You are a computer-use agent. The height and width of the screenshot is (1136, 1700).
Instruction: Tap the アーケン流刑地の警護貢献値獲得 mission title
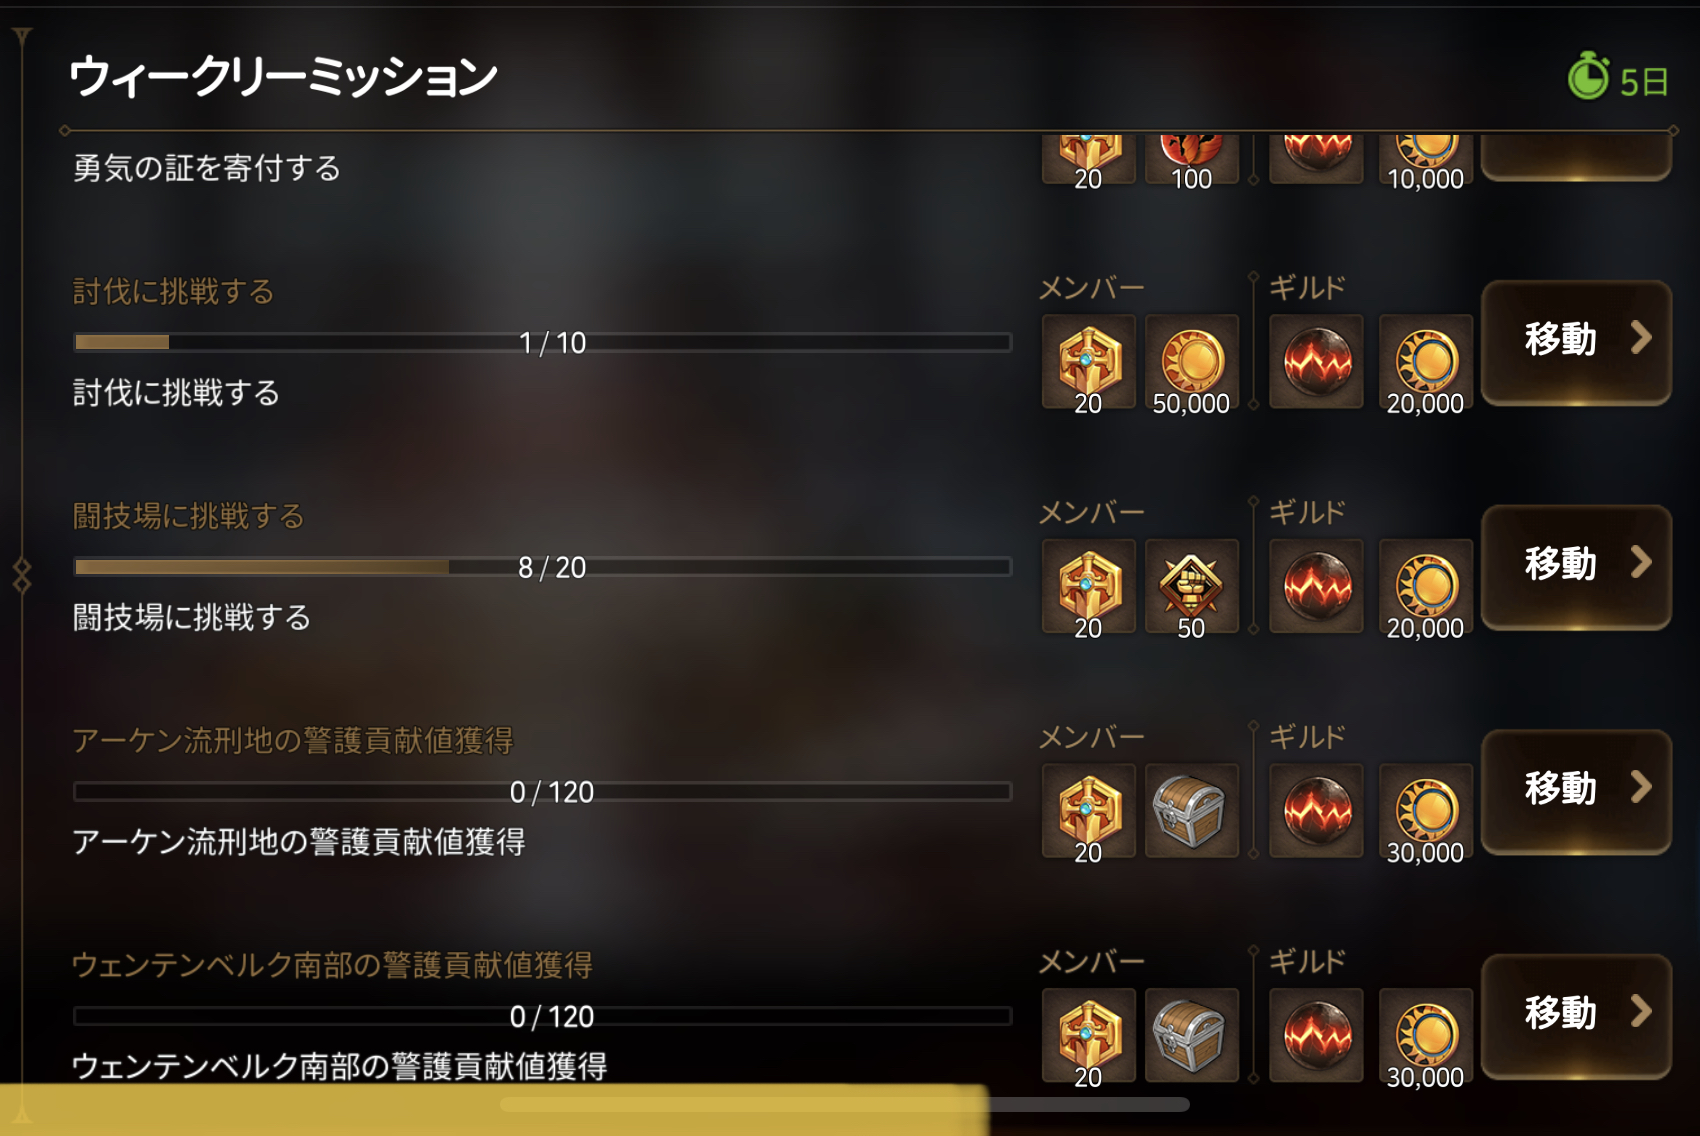pyautogui.click(x=293, y=741)
